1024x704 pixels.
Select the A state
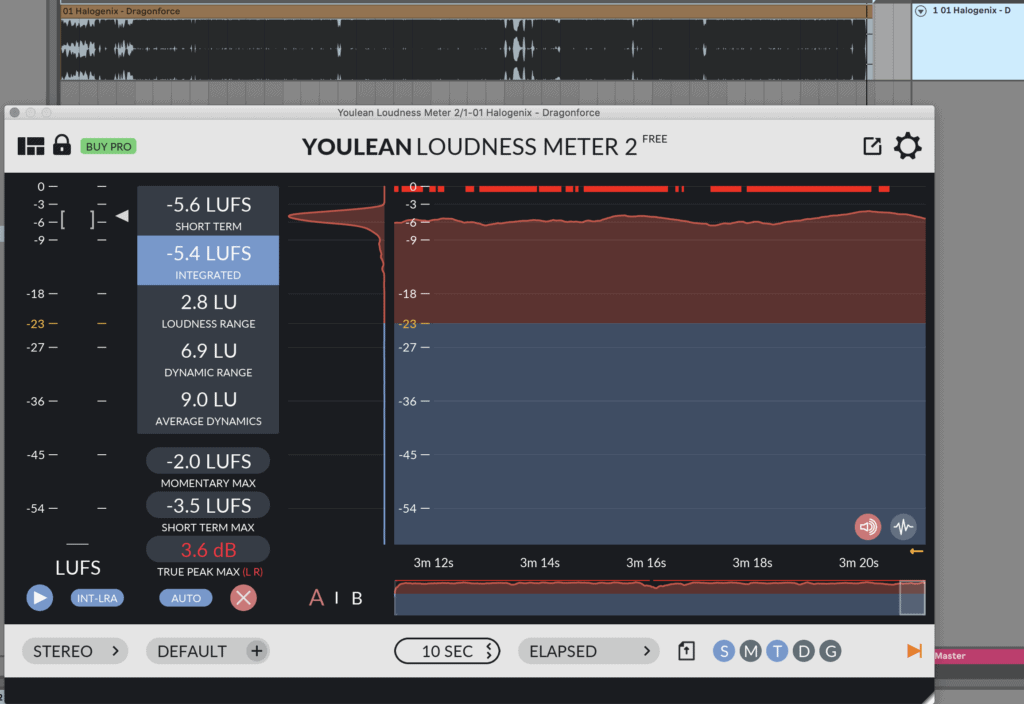pyautogui.click(x=317, y=598)
